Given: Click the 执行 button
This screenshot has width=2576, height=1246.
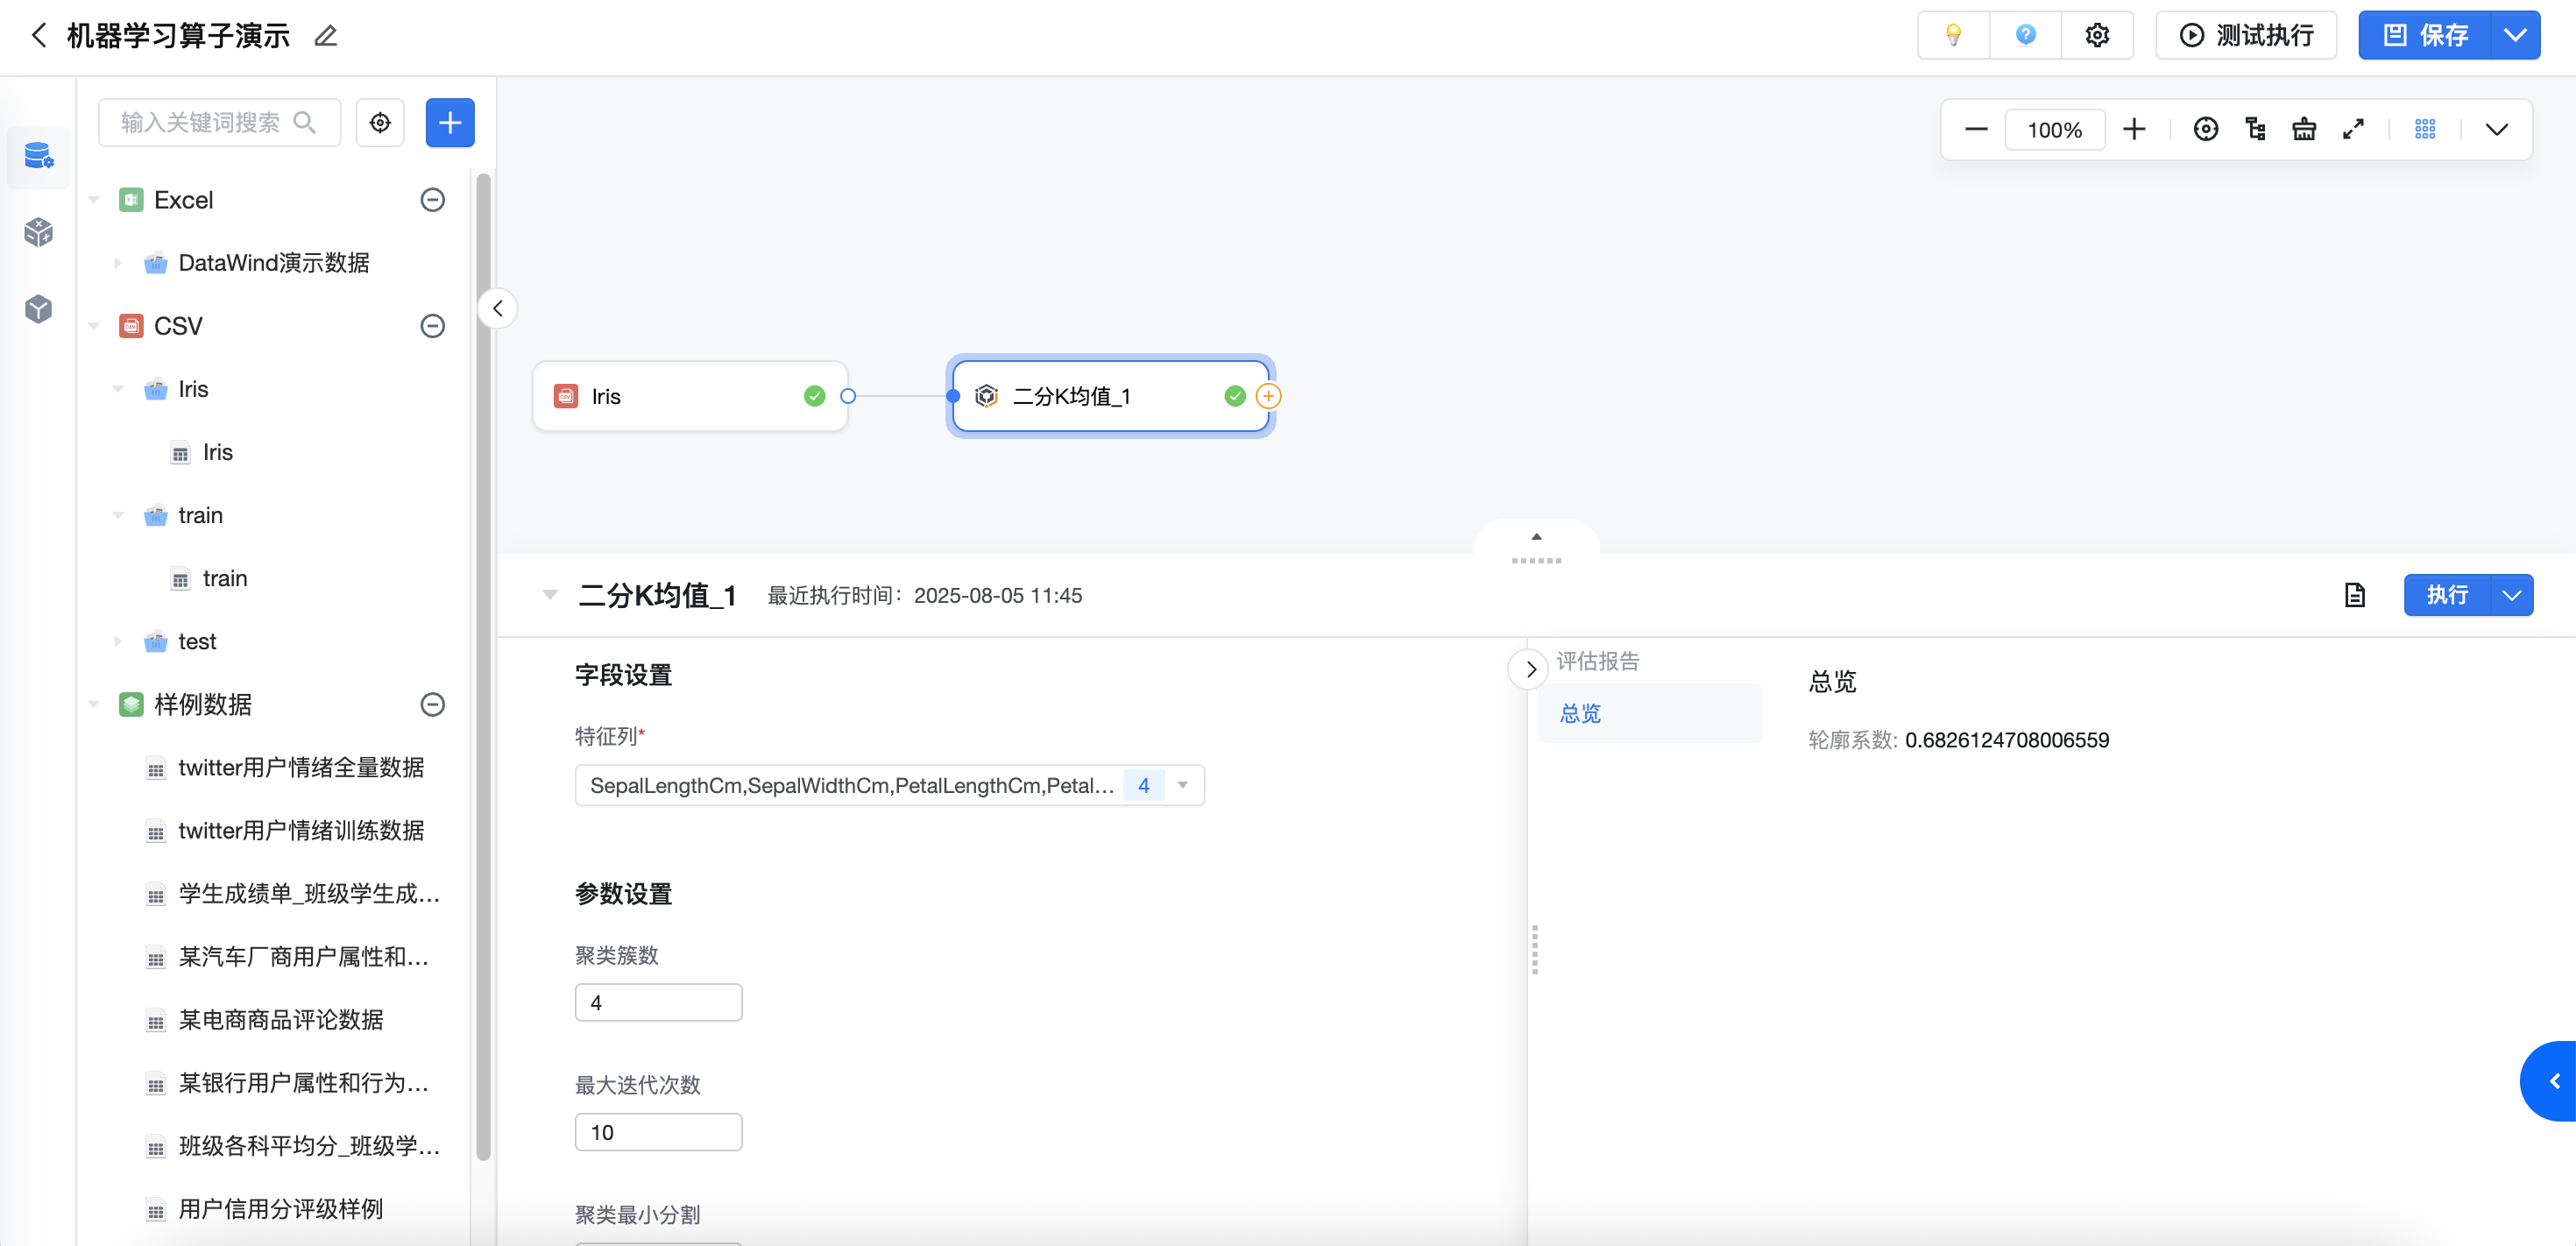Looking at the screenshot, I should pyautogui.click(x=2446, y=596).
